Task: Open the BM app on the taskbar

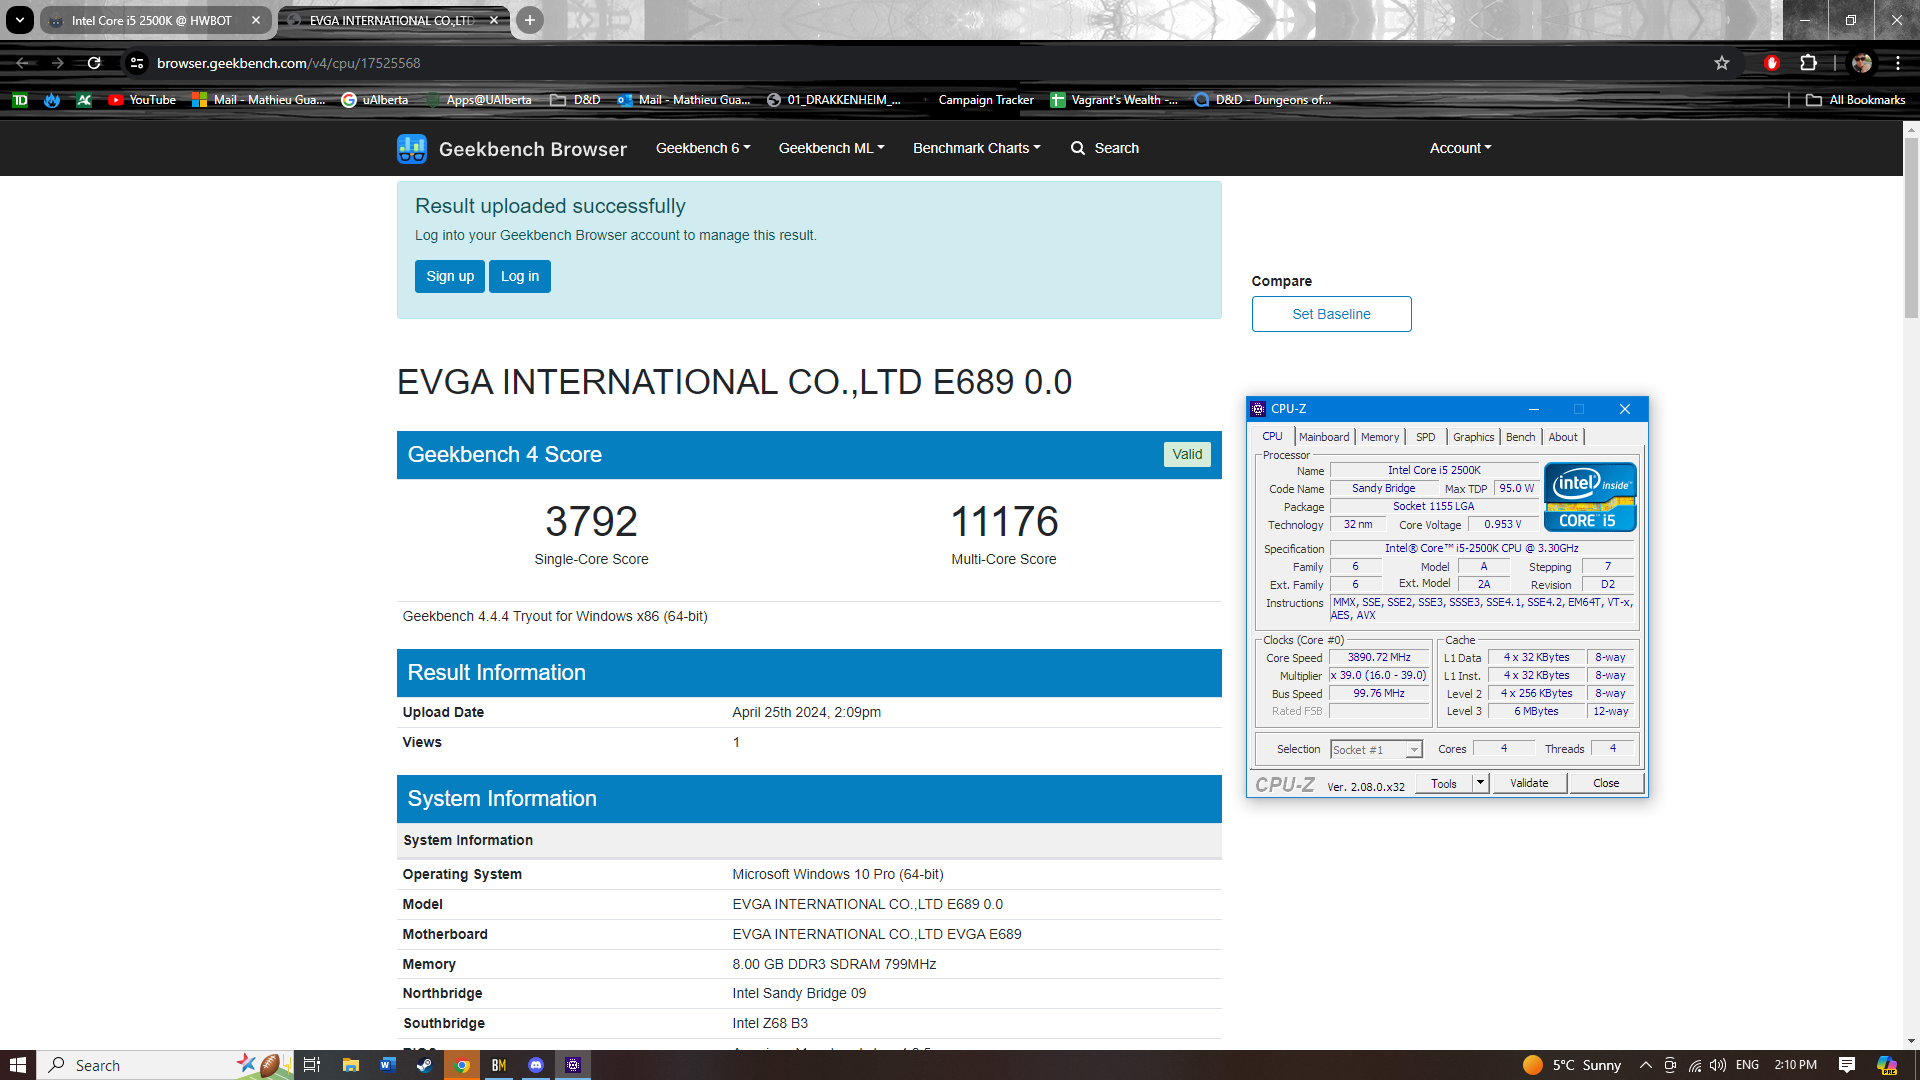Action: click(x=499, y=1065)
